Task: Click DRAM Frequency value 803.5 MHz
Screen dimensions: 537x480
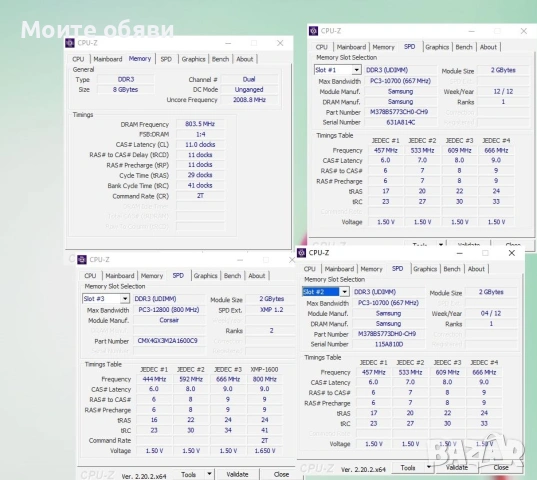Action: [200, 124]
